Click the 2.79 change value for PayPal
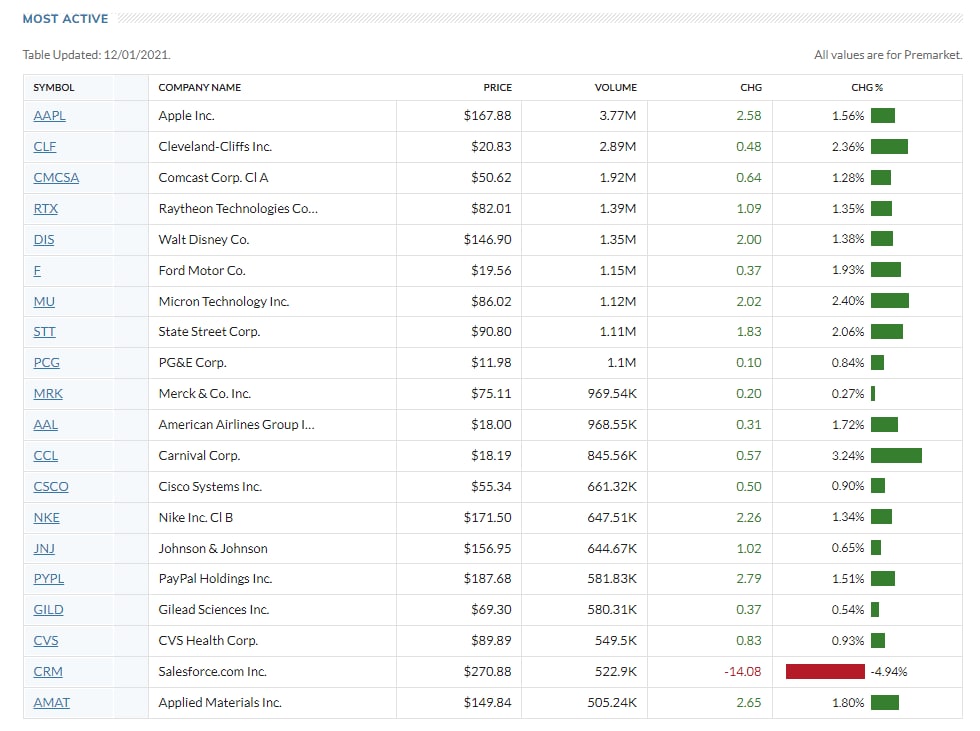980x731 pixels. (749, 579)
